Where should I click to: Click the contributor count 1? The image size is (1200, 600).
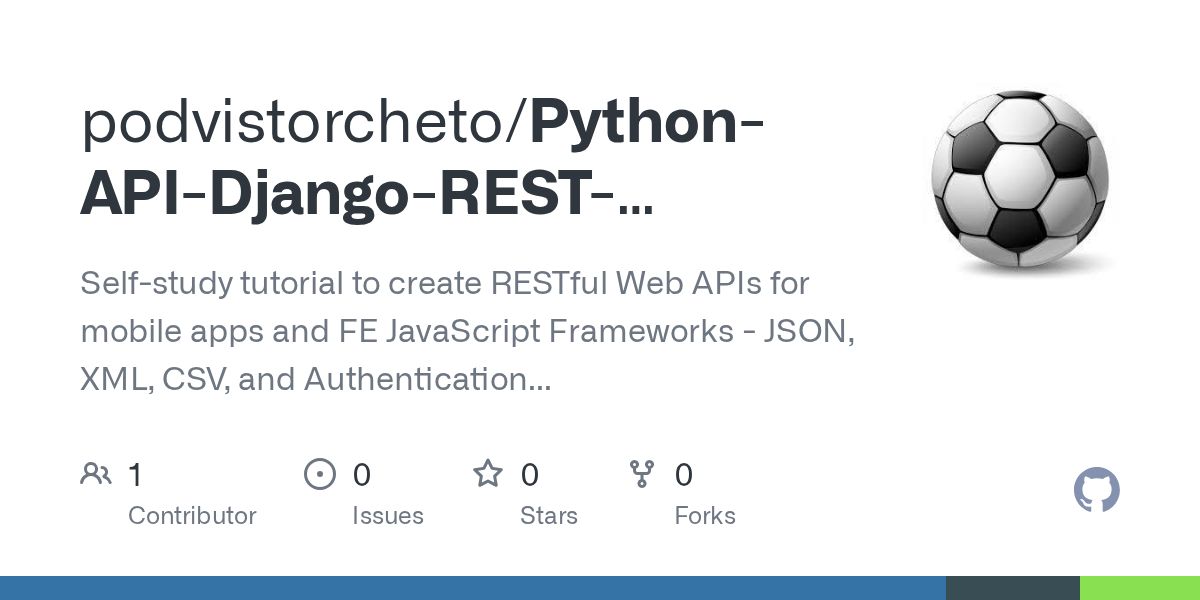[135, 474]
